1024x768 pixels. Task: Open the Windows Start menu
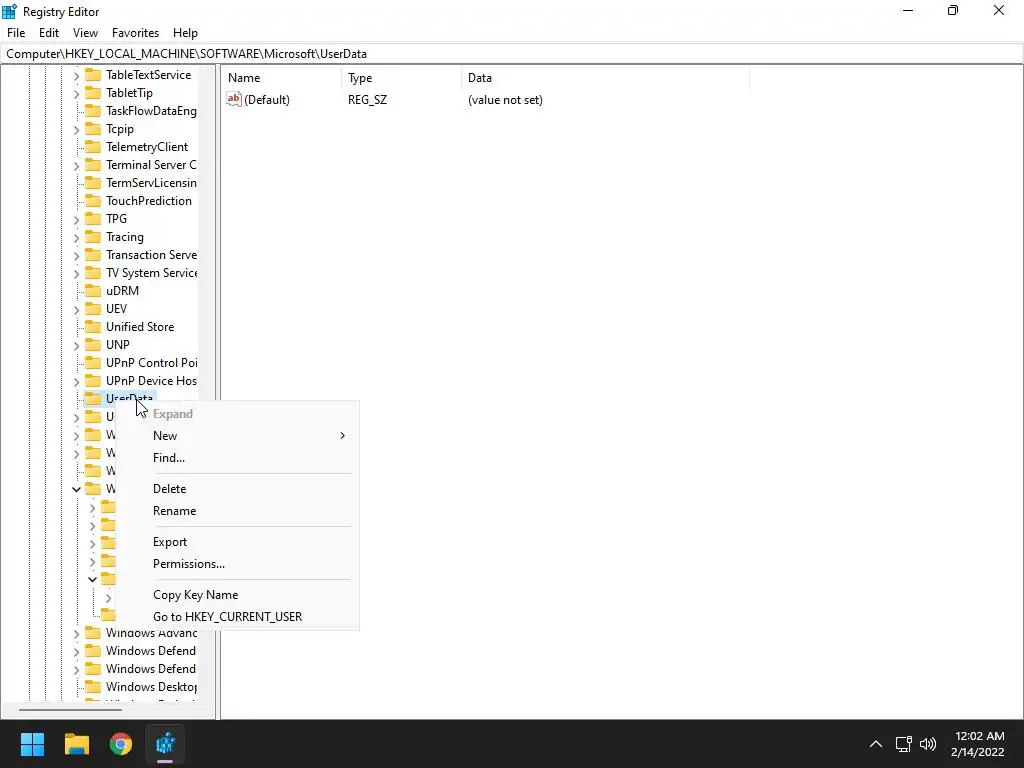click(x=32, y=744)
